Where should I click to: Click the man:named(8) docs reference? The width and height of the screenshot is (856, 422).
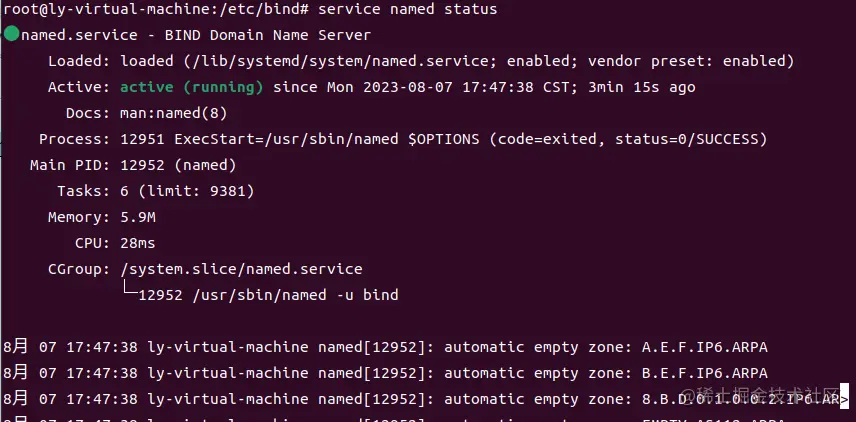click(174, 114)
